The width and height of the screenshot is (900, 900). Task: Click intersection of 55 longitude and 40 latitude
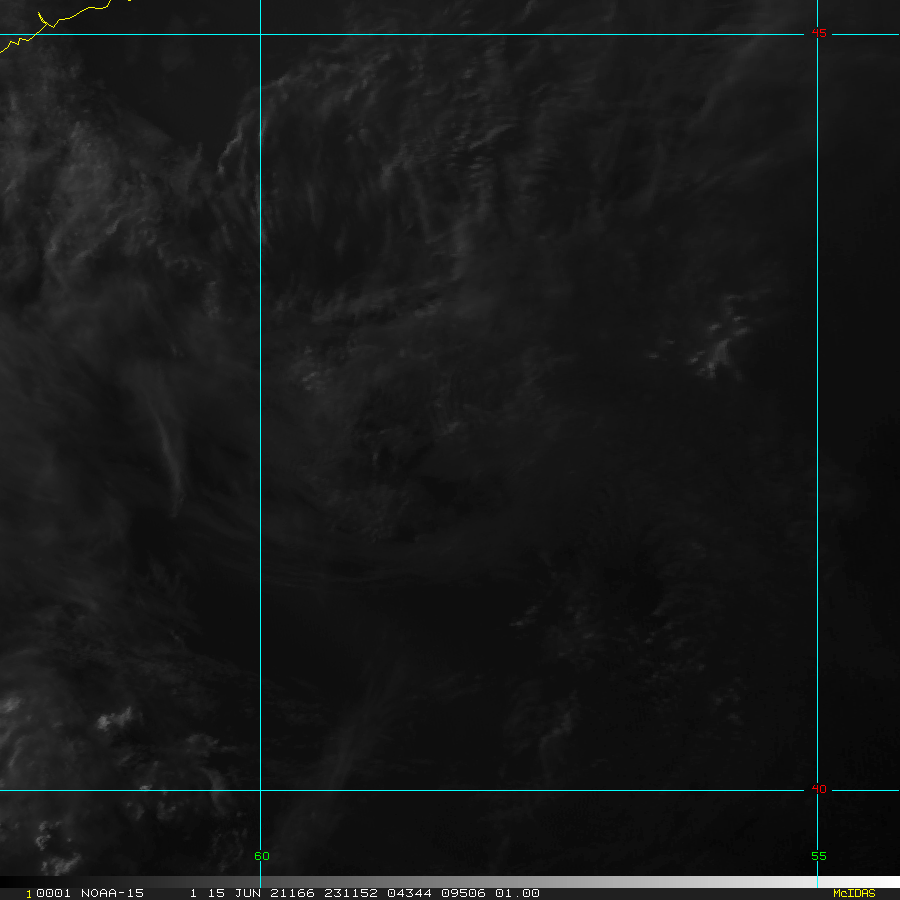pos(817,790)
